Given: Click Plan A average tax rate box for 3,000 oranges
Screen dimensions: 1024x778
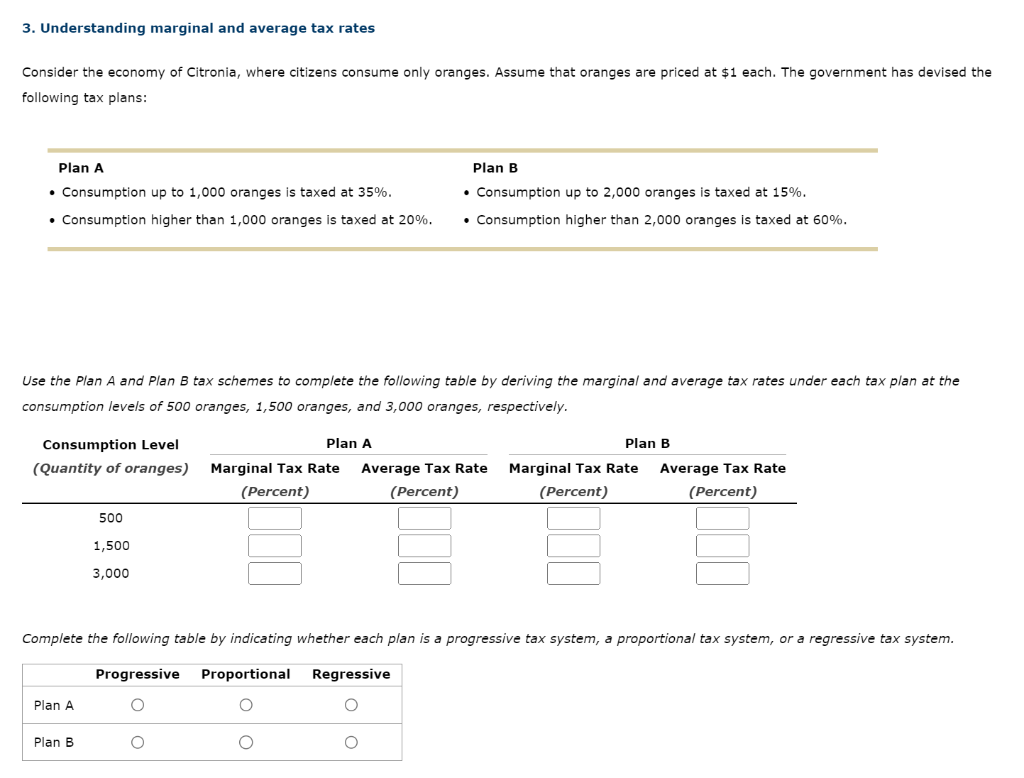Looking at the screenshot, I should coord(424,573).
